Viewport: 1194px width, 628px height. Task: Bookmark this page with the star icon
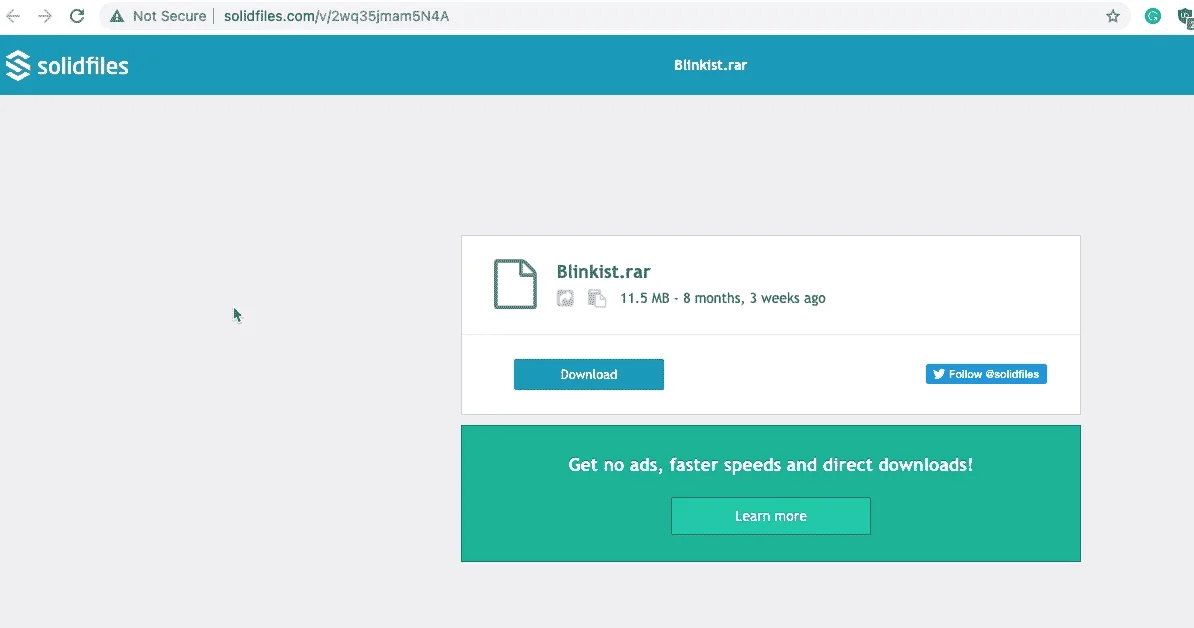(1113, 16)
